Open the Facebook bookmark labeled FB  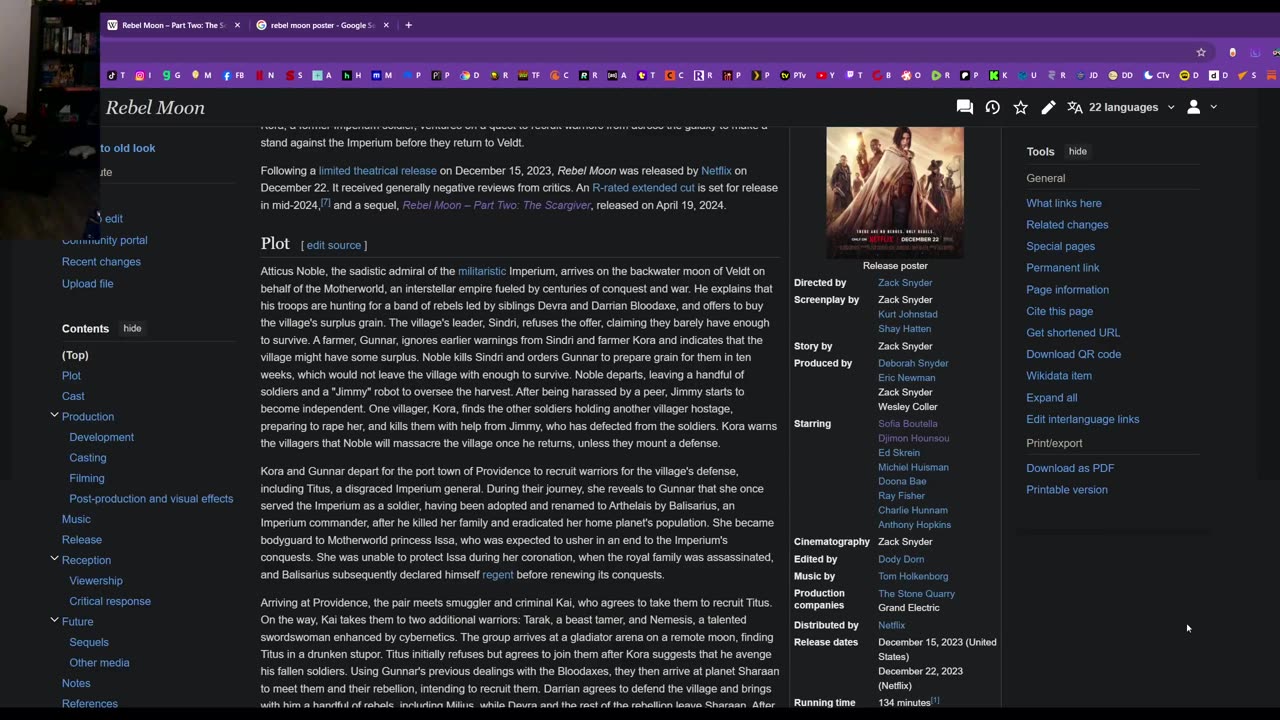233,75
